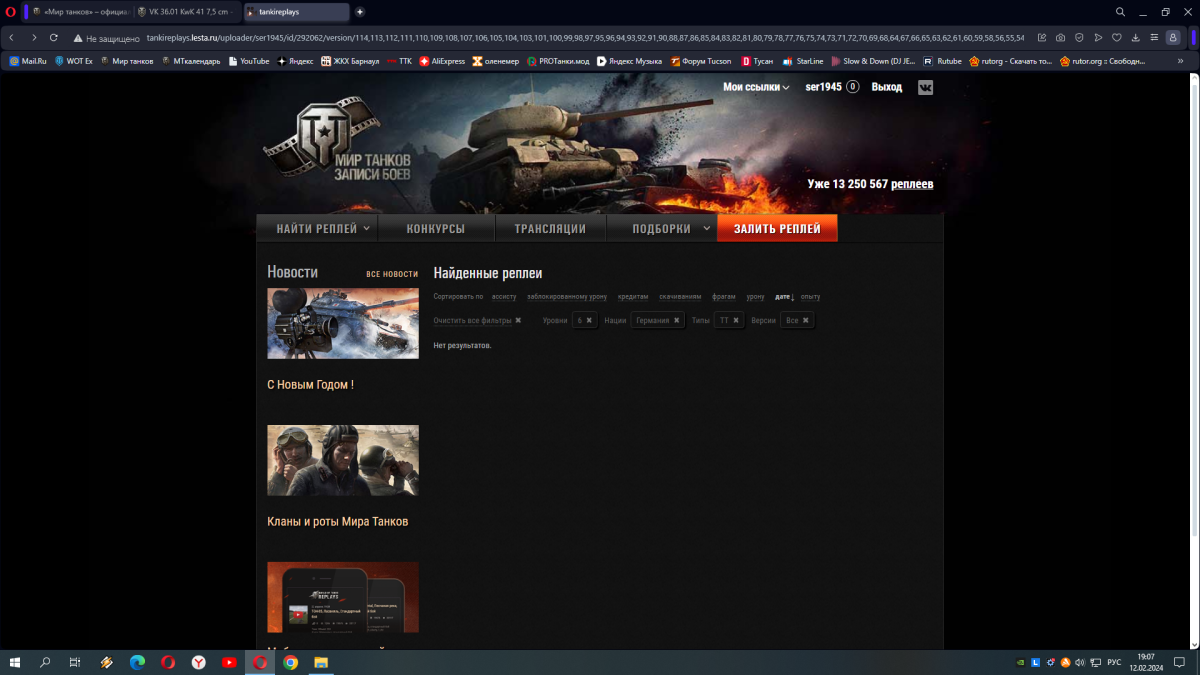Remove the Германия nation filter

(x=676, y=320)
